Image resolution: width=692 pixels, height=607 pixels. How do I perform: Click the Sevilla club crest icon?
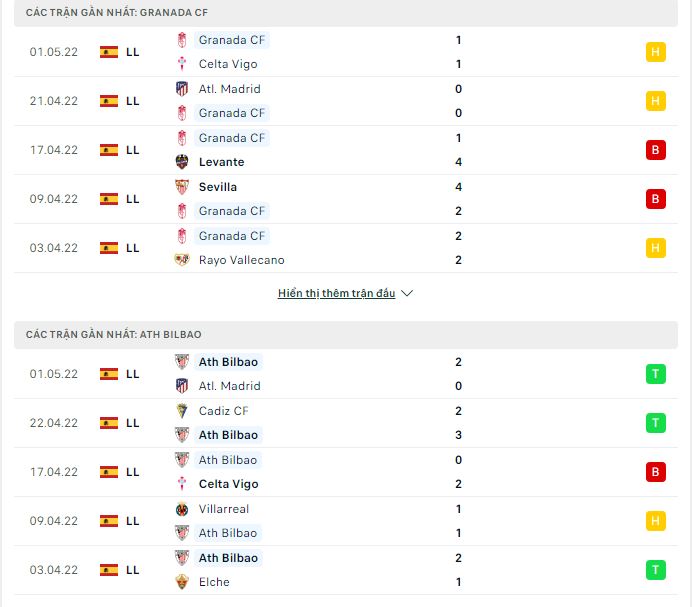point(182,187)
